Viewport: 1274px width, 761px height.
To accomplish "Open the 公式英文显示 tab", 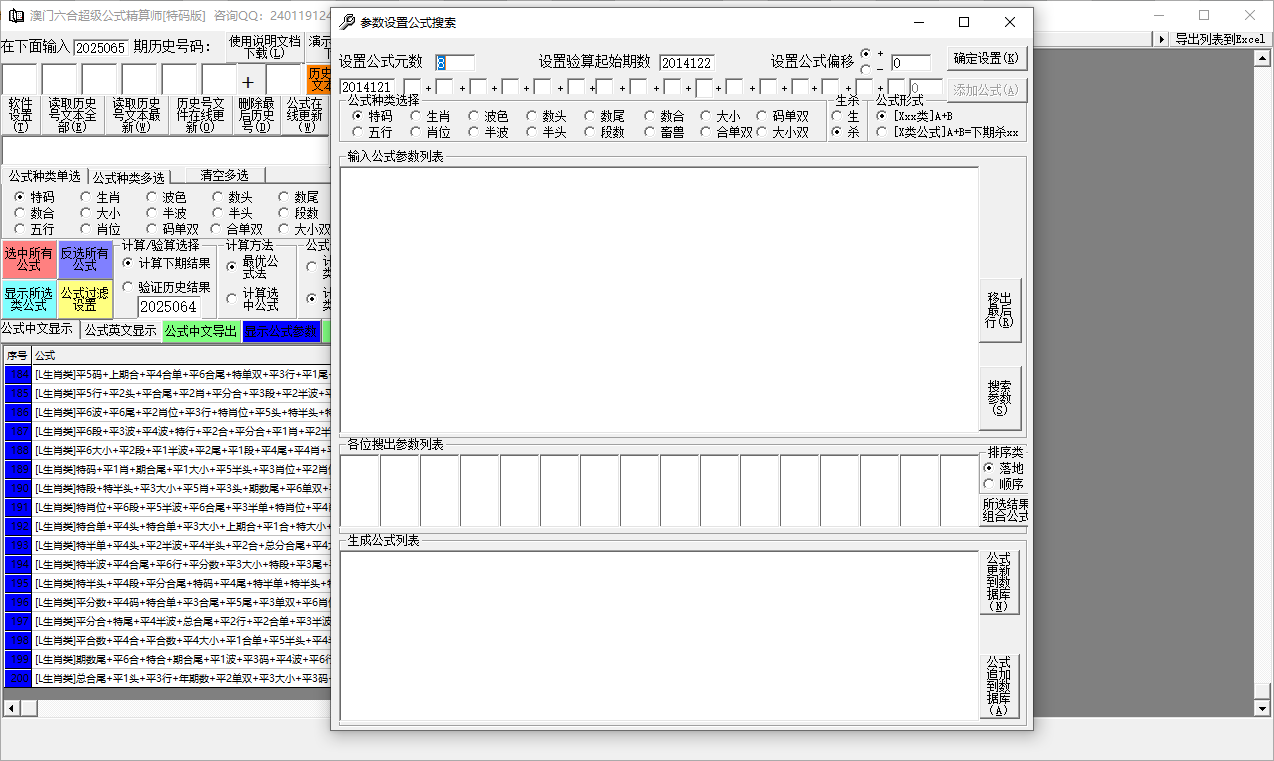I will click(x=120, y=330).
